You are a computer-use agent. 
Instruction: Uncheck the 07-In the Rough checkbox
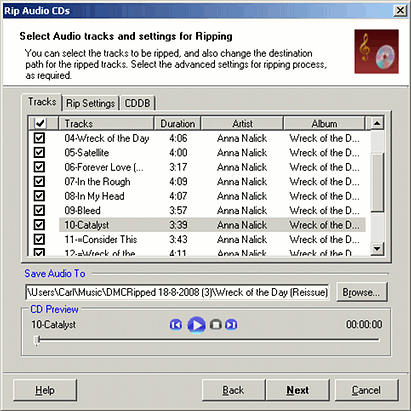tap(39, 181)
